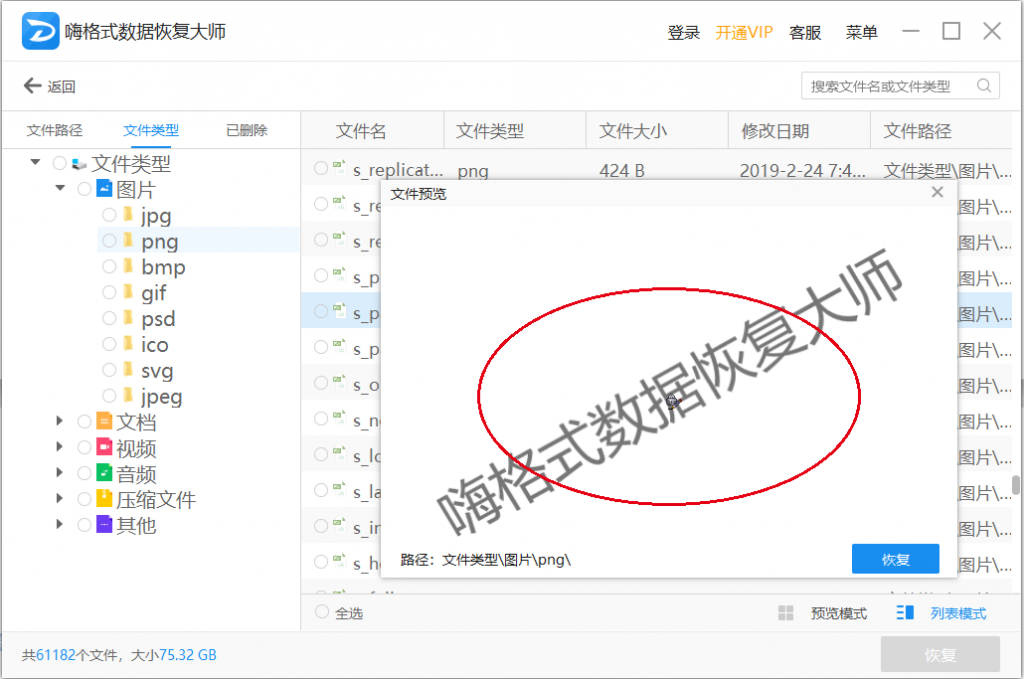1024x679 pixels.
Task: Click the drive icon beside 文件类型 root
Action: tap(79, 163)
